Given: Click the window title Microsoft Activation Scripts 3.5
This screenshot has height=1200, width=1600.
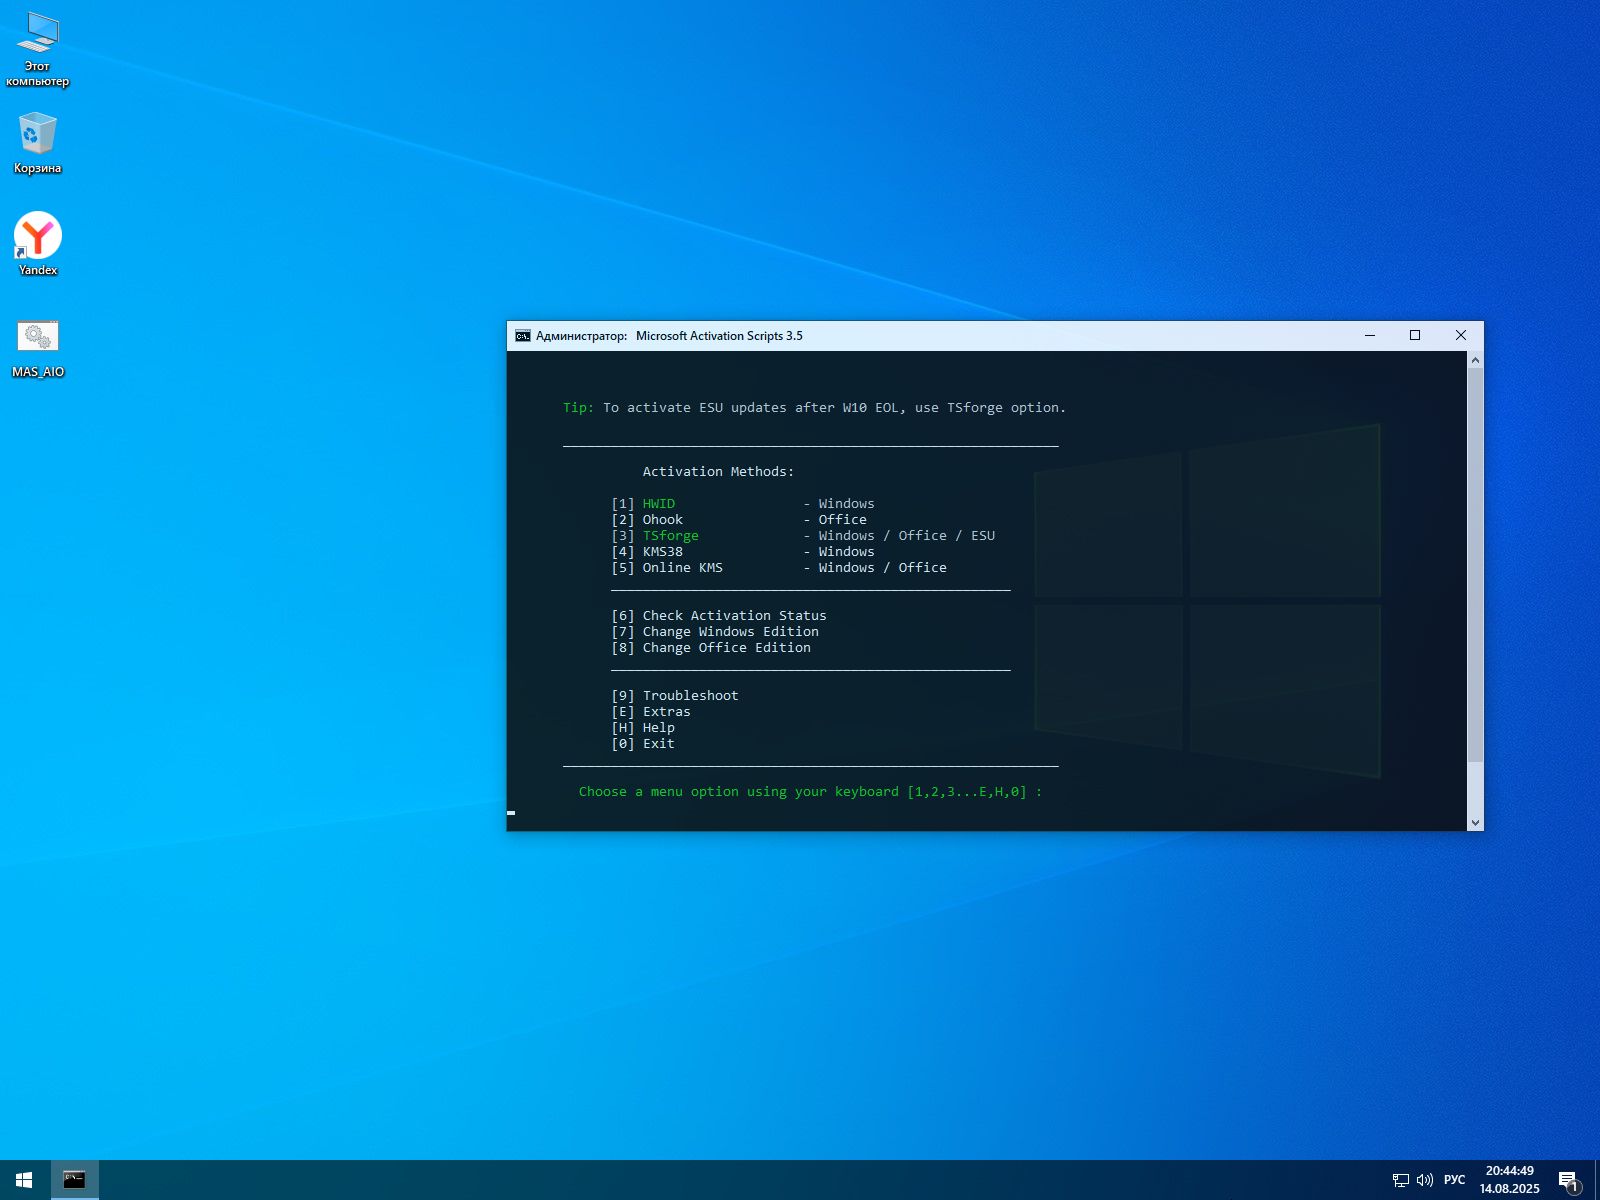Looking at the screenshot, I should (x=719, y=336).
